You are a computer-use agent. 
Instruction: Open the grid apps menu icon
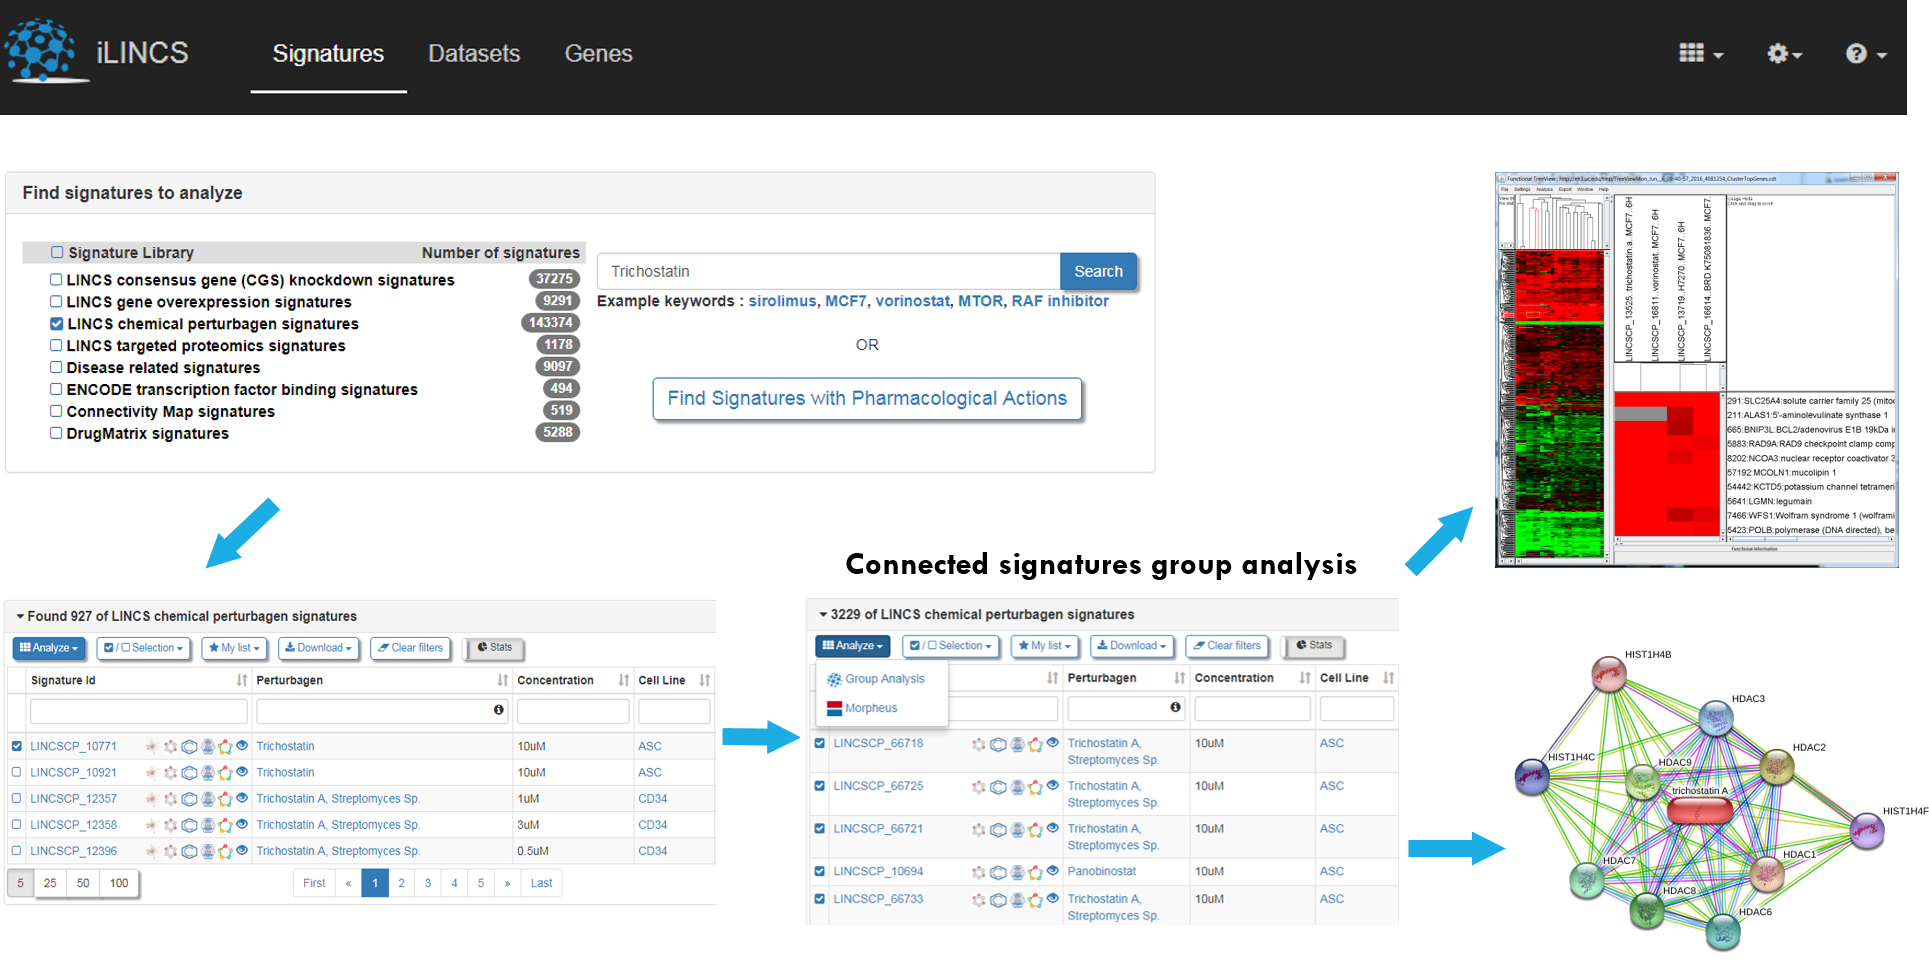[1699, 53]
